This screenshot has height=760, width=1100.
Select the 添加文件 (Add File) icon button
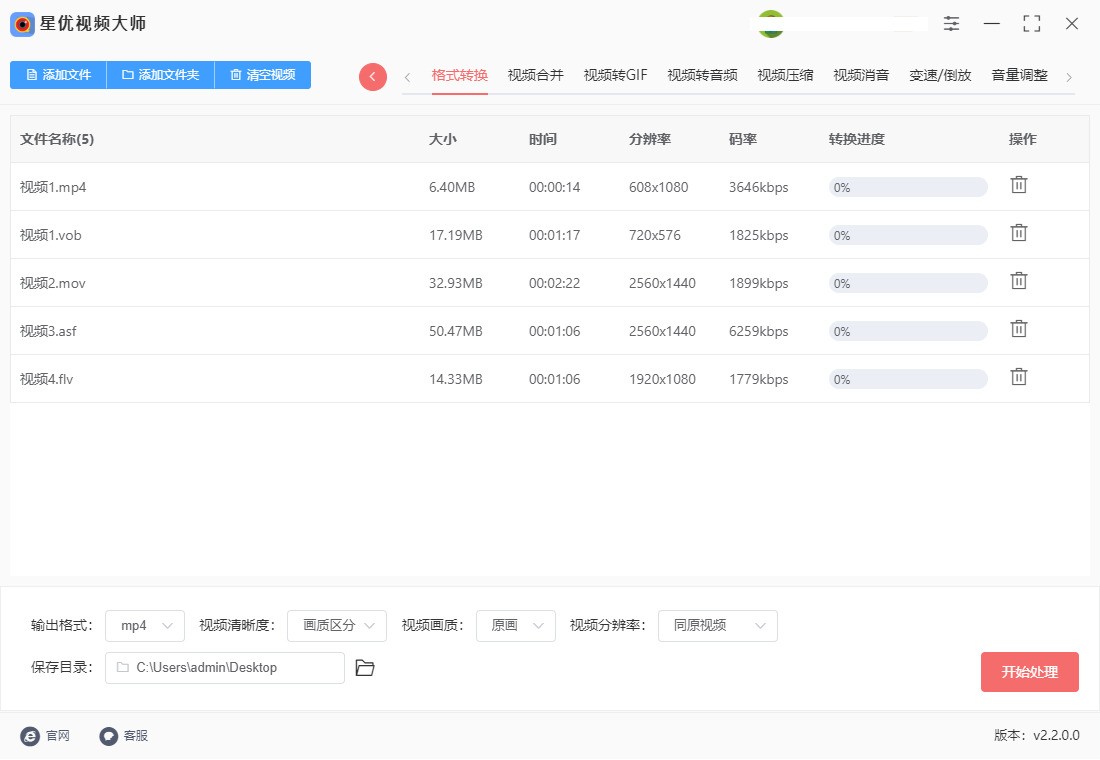pyautogui.click(x=57, y=75)
